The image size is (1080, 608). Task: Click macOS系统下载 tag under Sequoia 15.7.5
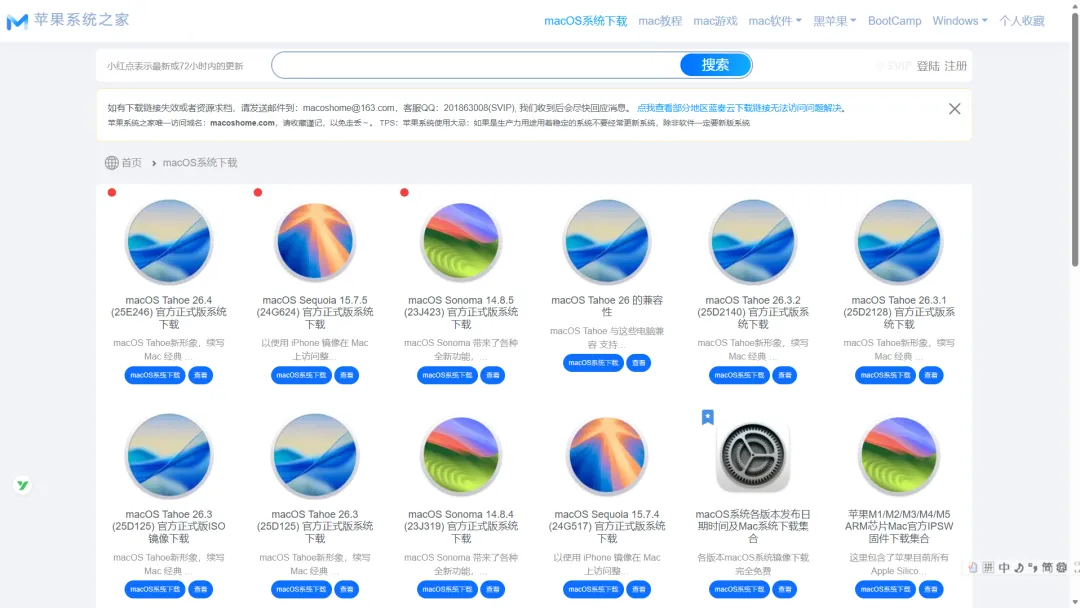click(x=301, y=375)
